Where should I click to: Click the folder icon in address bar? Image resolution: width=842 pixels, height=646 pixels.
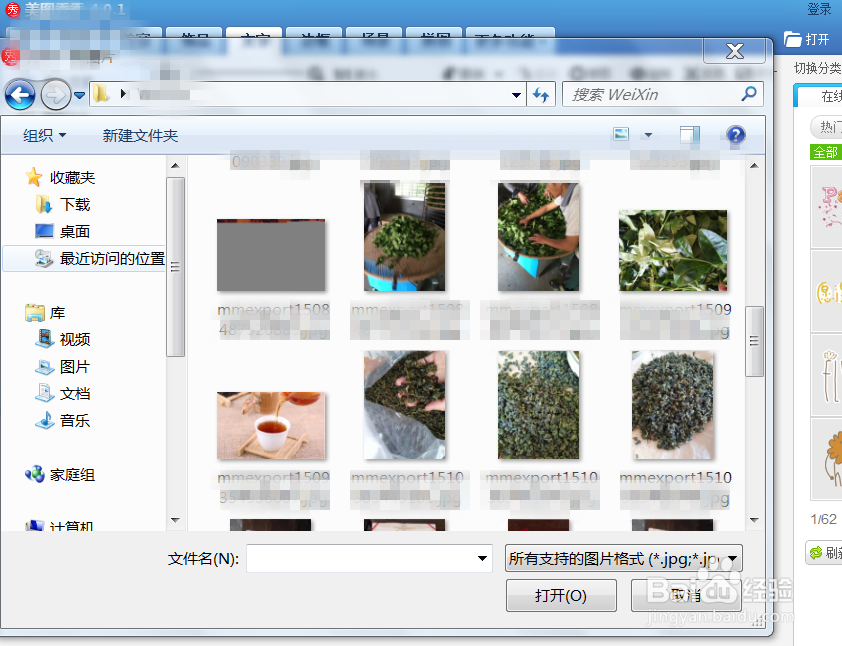[x=100, y=94]
